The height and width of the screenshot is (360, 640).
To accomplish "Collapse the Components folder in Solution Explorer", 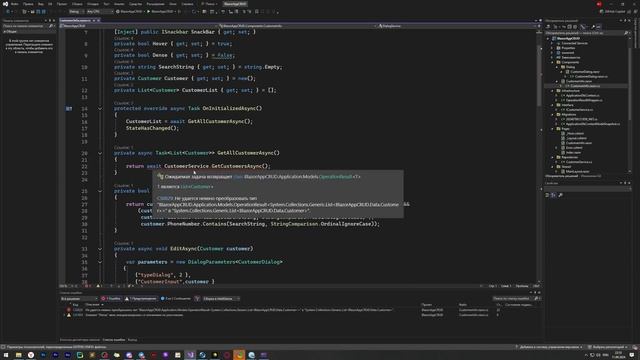I will coord(553,62).
